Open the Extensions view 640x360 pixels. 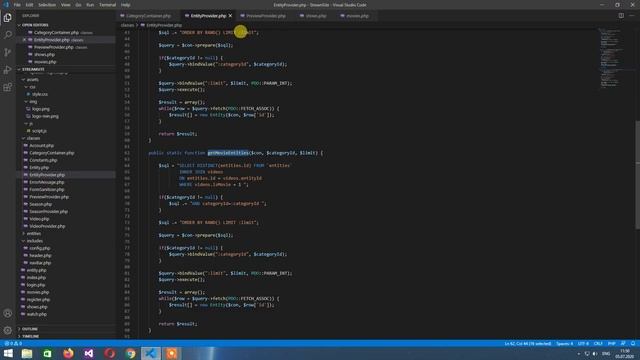point(8,87)
